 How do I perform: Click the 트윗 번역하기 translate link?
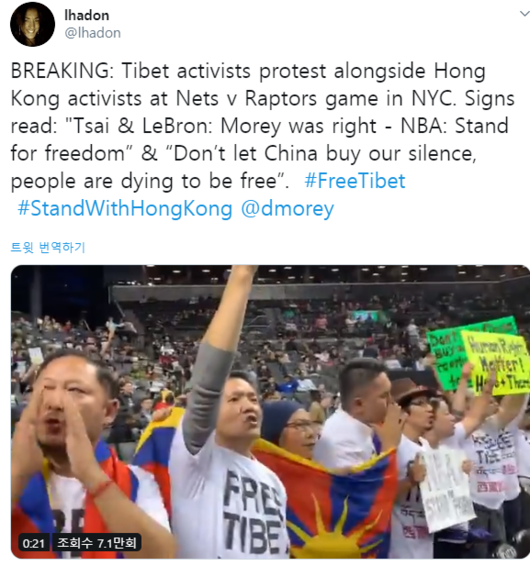tap(48, 248)
